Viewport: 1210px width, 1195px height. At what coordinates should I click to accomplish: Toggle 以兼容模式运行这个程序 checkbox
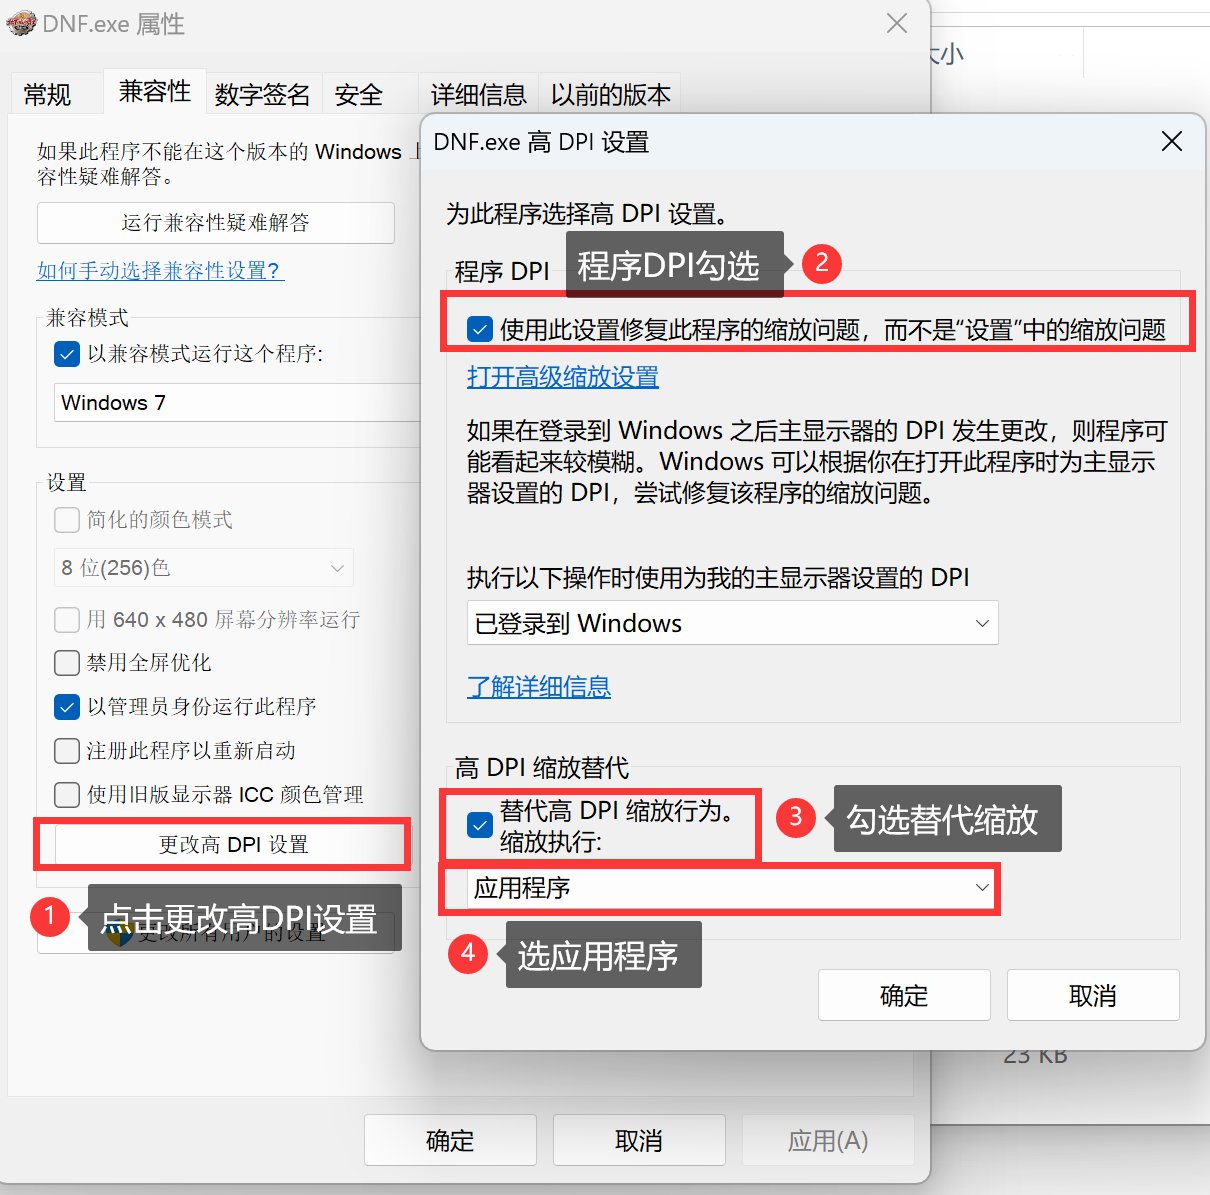click(67, 354)
